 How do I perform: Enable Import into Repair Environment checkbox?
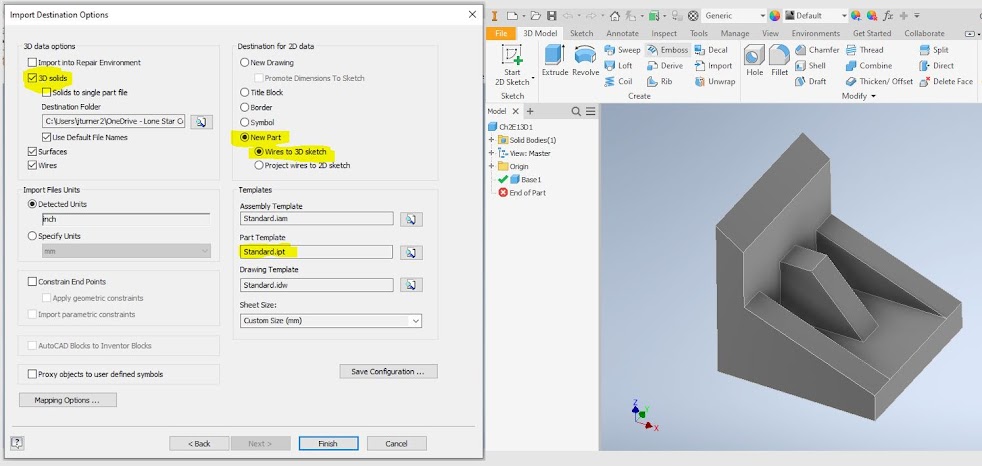click(x=33, y=63)
